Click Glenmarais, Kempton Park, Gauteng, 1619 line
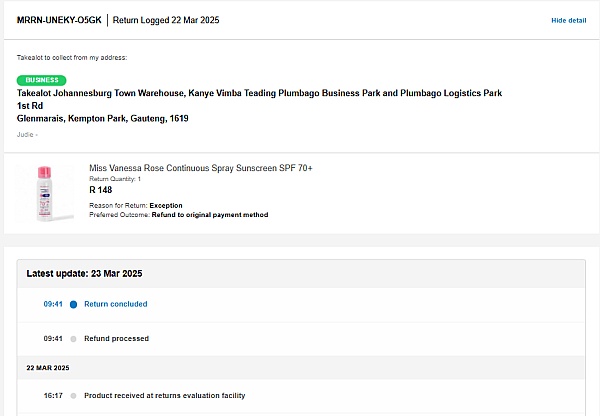The width and height of the screenshot is (600, 416). 103,118
